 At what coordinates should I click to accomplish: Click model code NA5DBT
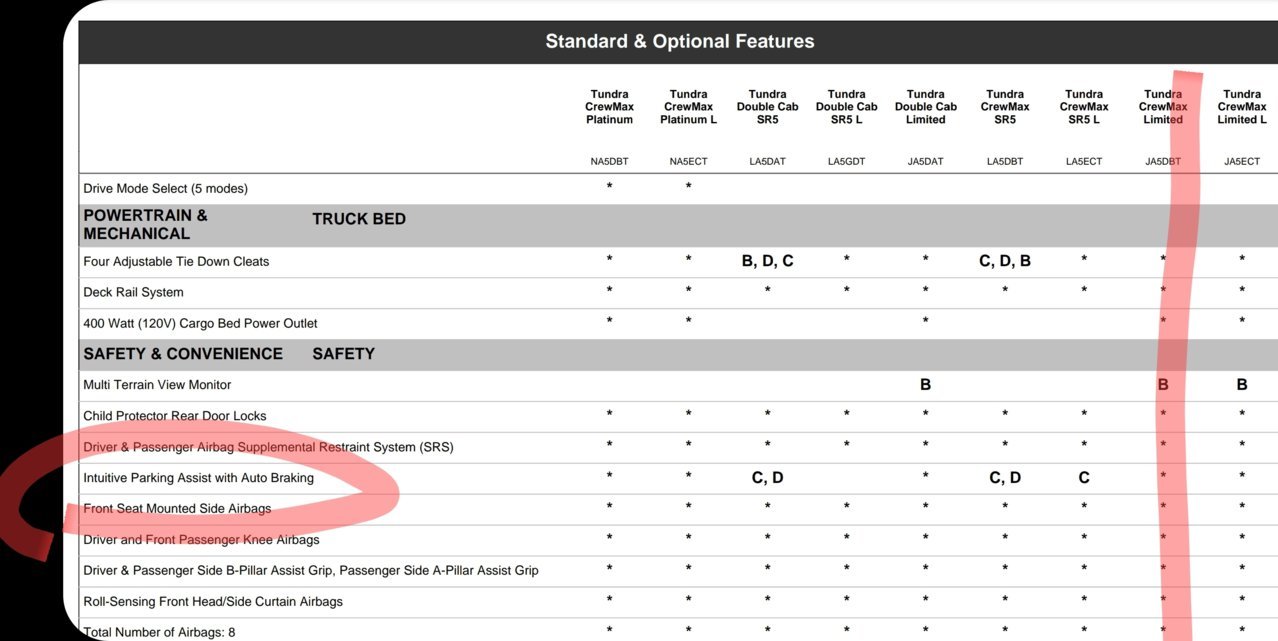click(609, 161)
